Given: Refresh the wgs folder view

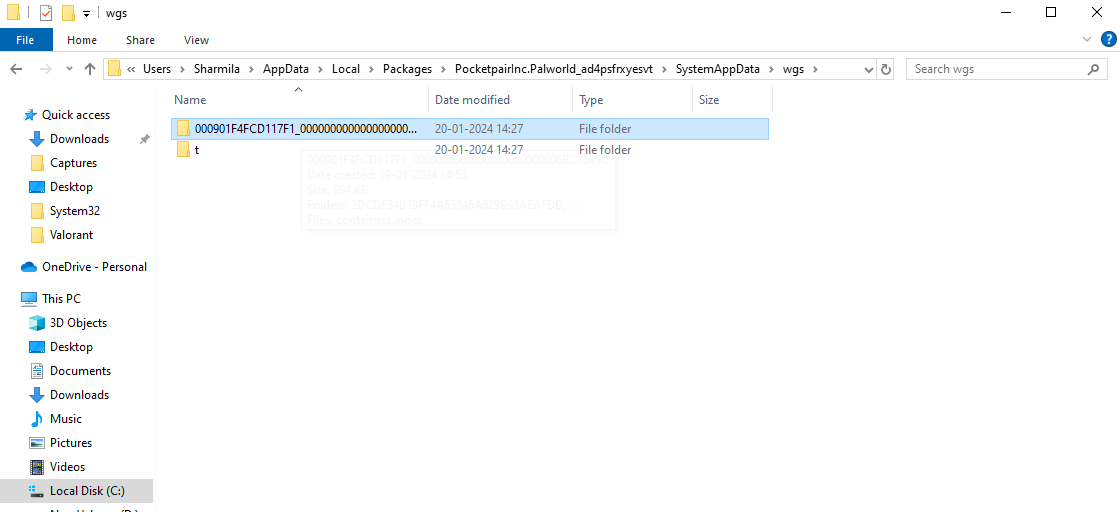Looking at the screenshot, I should 885,69.
